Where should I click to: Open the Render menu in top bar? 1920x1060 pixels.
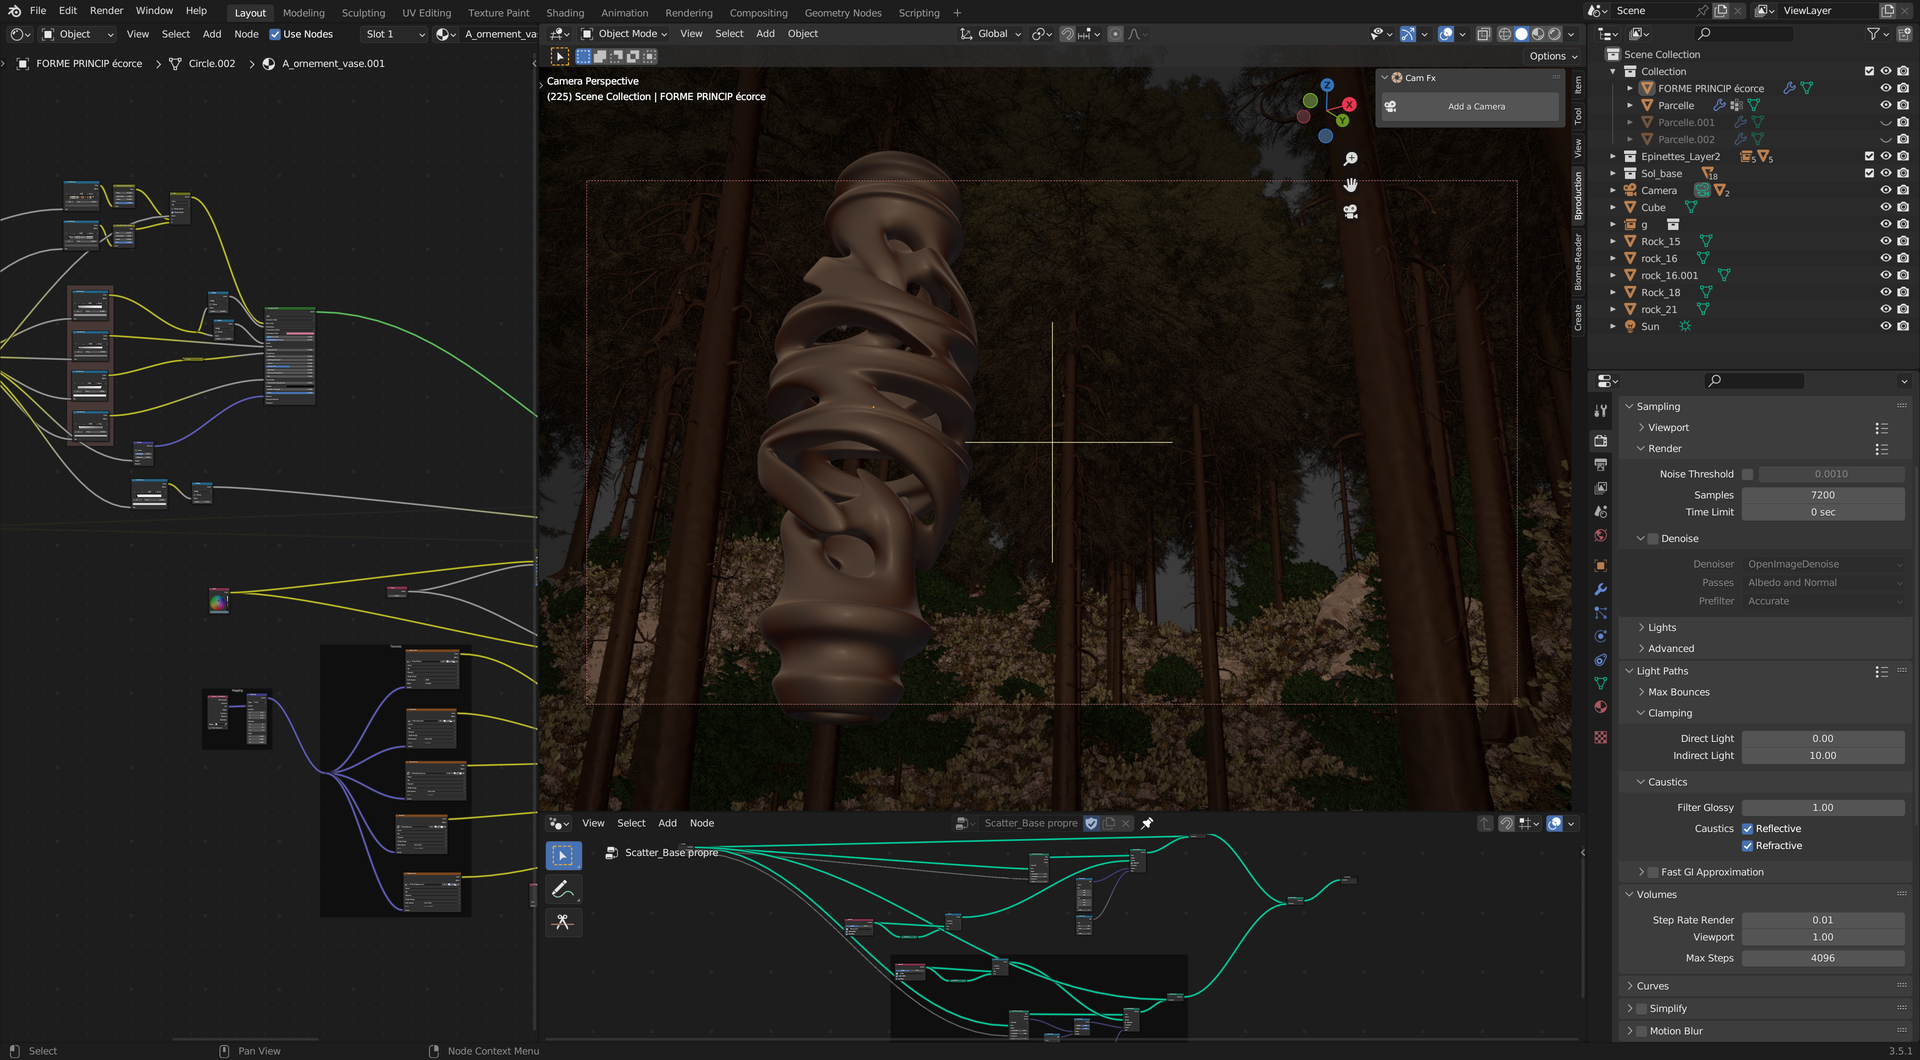(x=106, y=11)
